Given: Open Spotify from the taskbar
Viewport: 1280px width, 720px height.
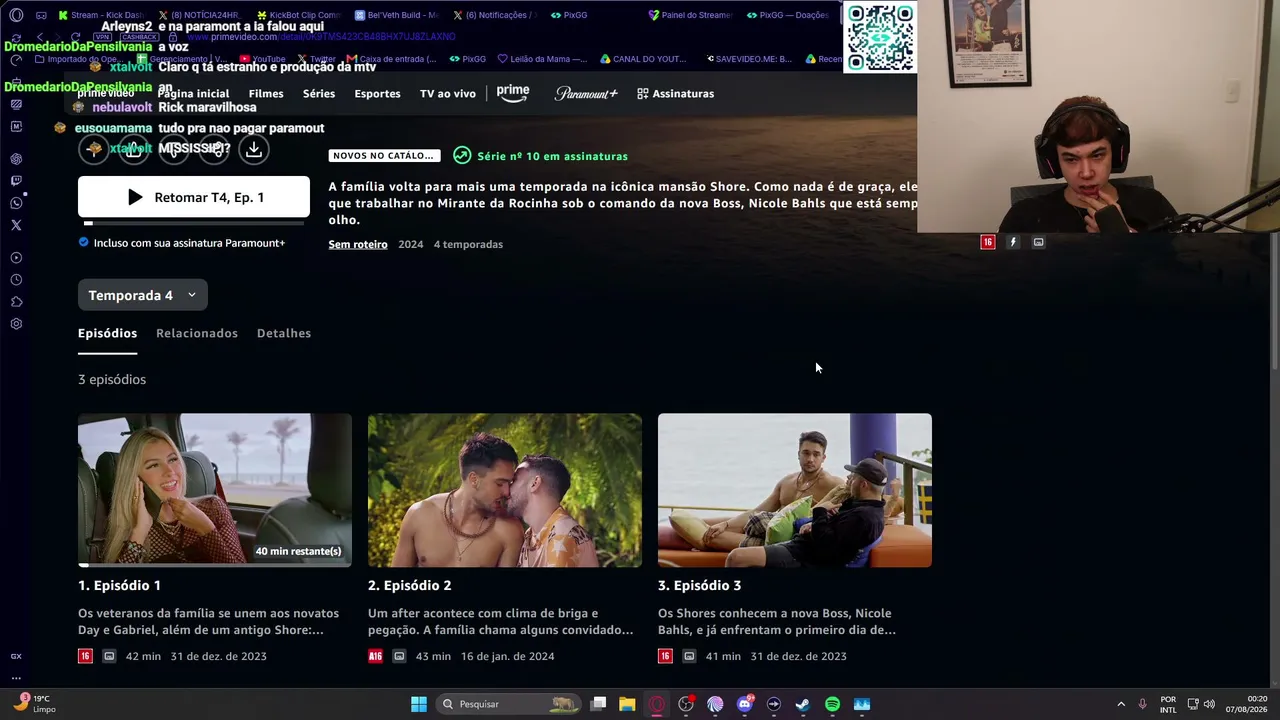Looking at the screenshot, I should click(x=832, y=704).
